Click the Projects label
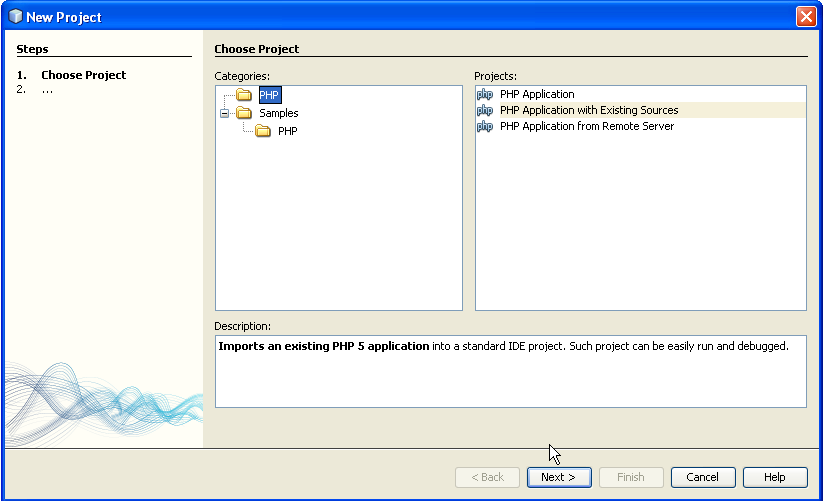The width and height of the screenshot is (823, 501). pyautogui.click(x=495, y=76)
